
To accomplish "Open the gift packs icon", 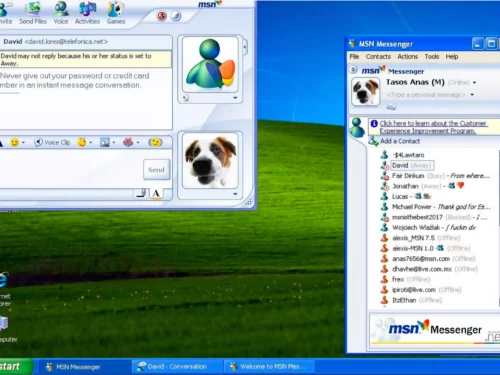I will (x=128, y=142).
